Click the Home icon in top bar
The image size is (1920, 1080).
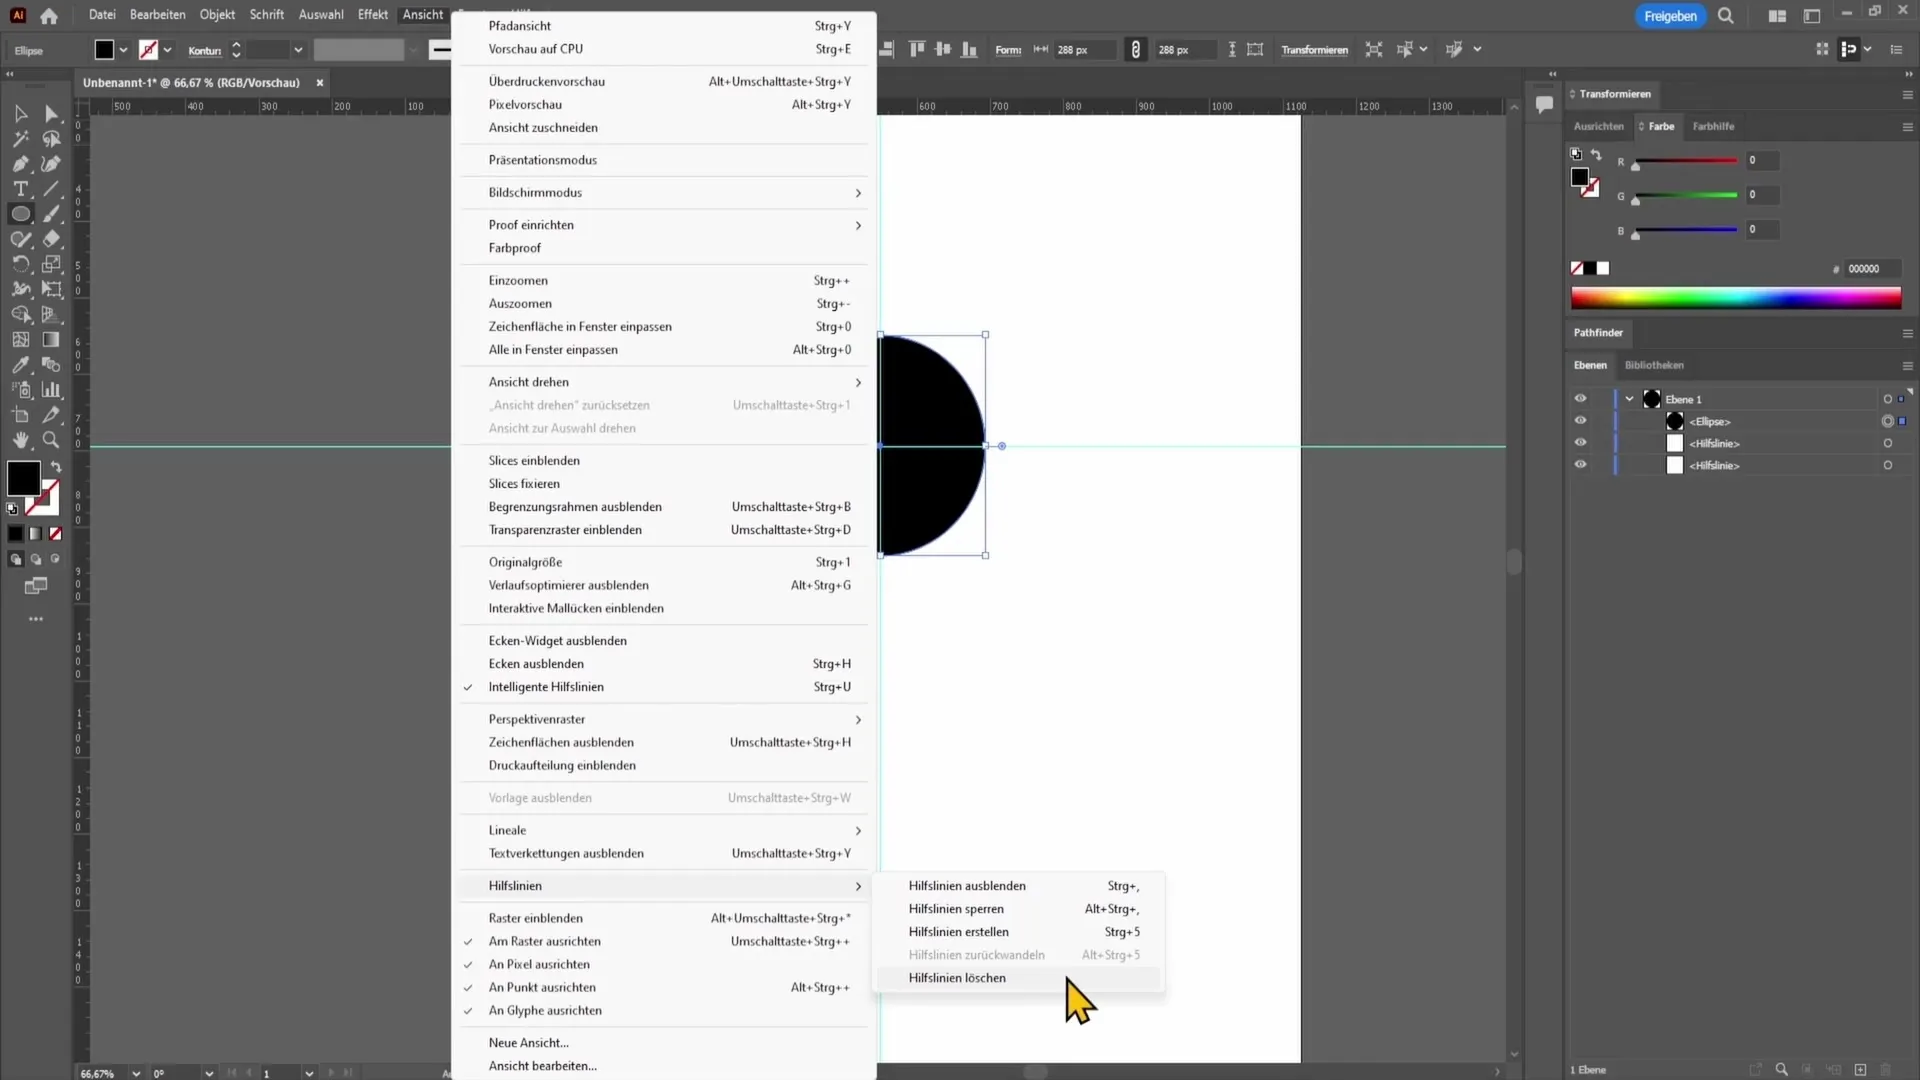point(49,15)
